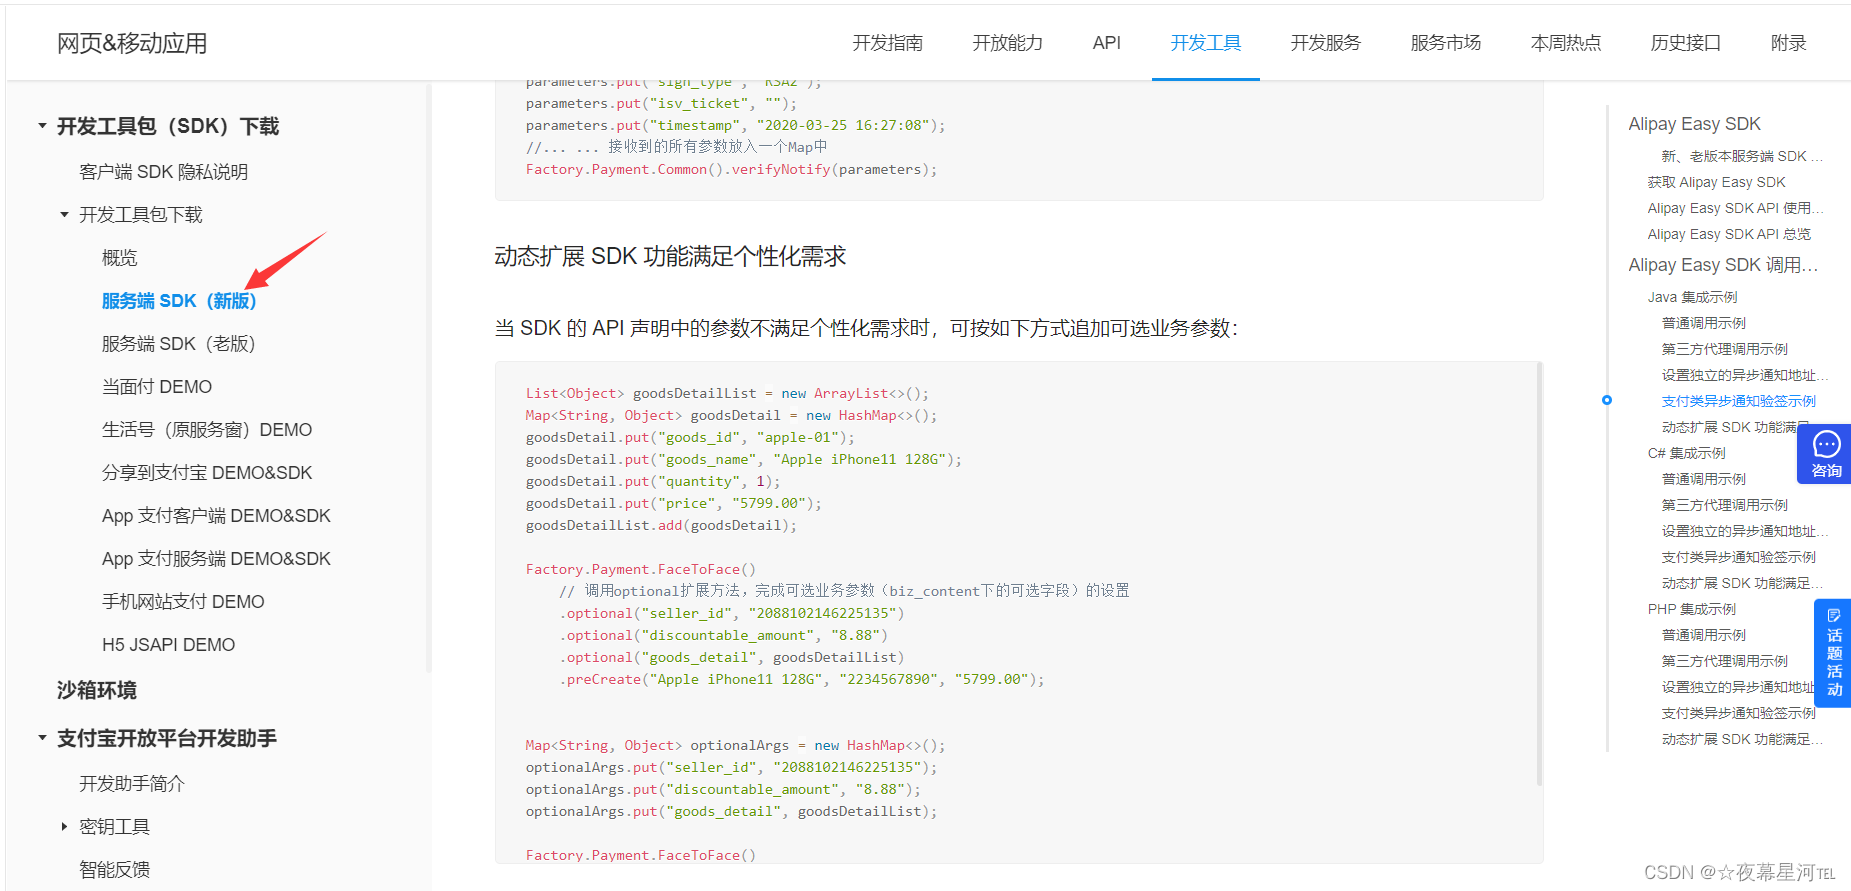Open the 开发服务 top tab
1851x891 pixels.
coord(1326,43)
